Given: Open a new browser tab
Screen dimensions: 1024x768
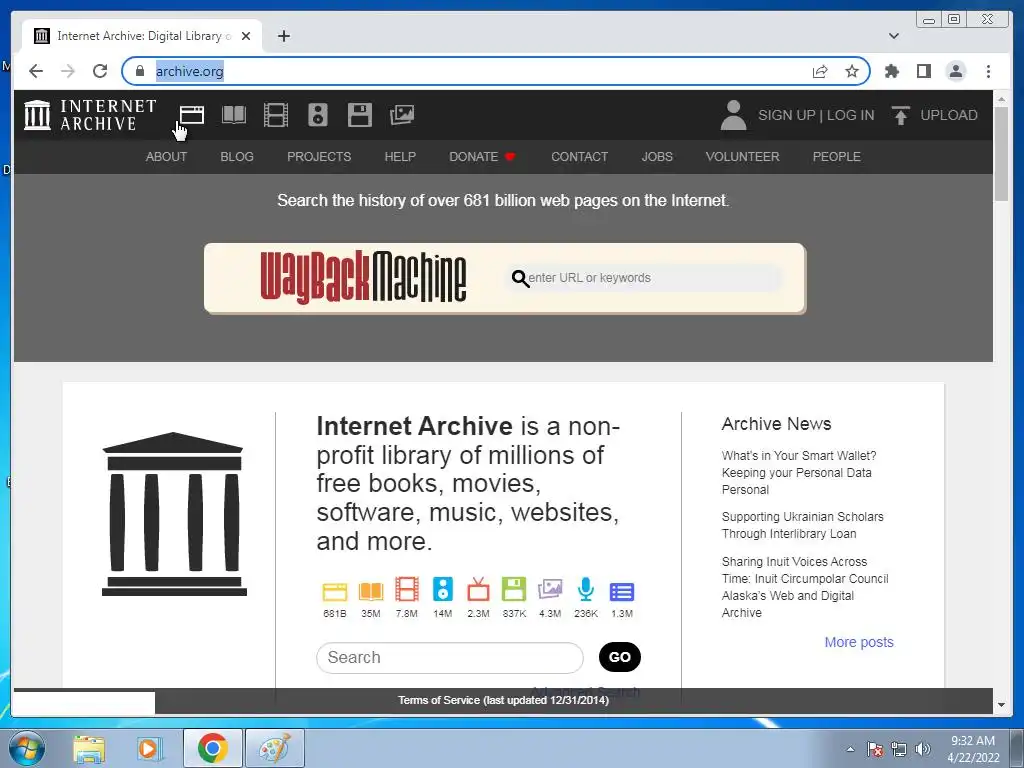Looking at the screenshot, I should (283, 36).
